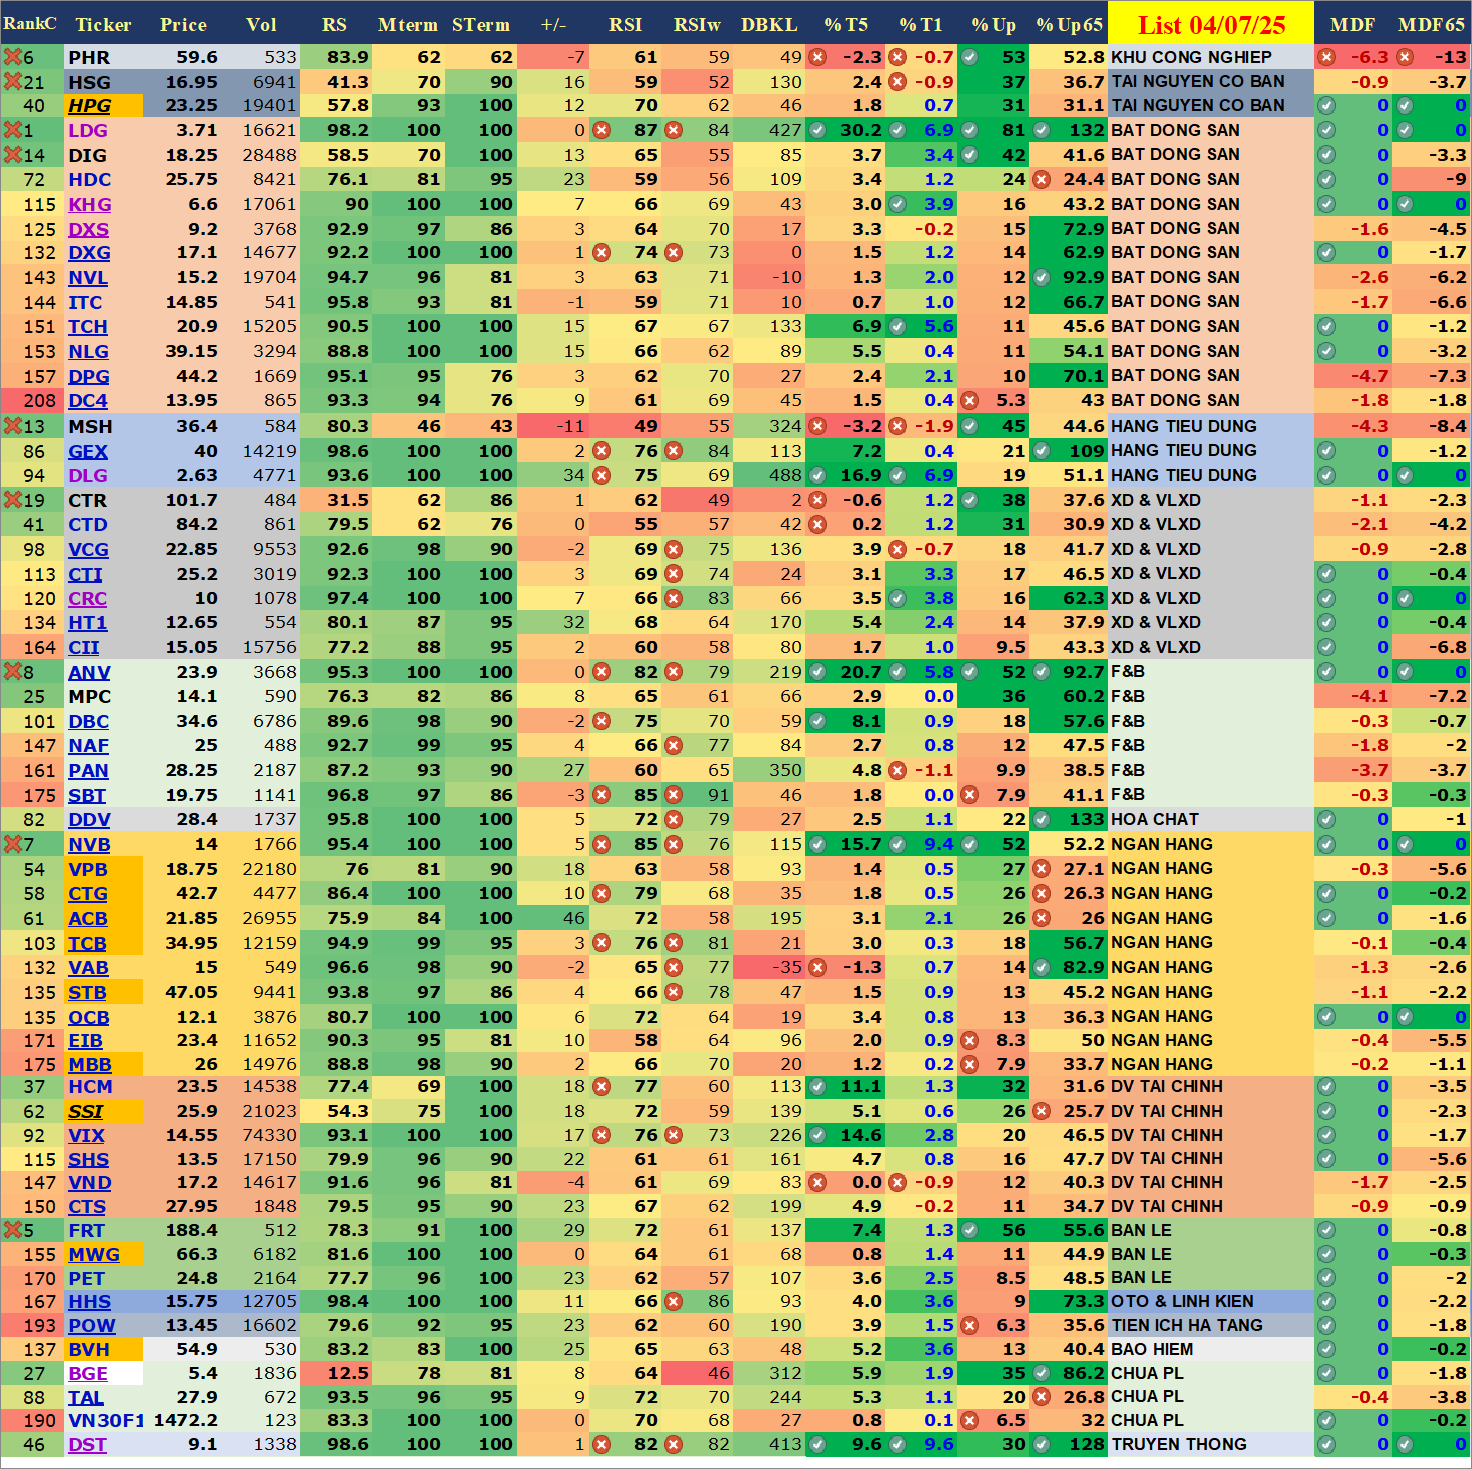Image resolution: width=1472 pixels, height=1469 pixels.
Task: Open the DST ticker link
Action: 87,1444
